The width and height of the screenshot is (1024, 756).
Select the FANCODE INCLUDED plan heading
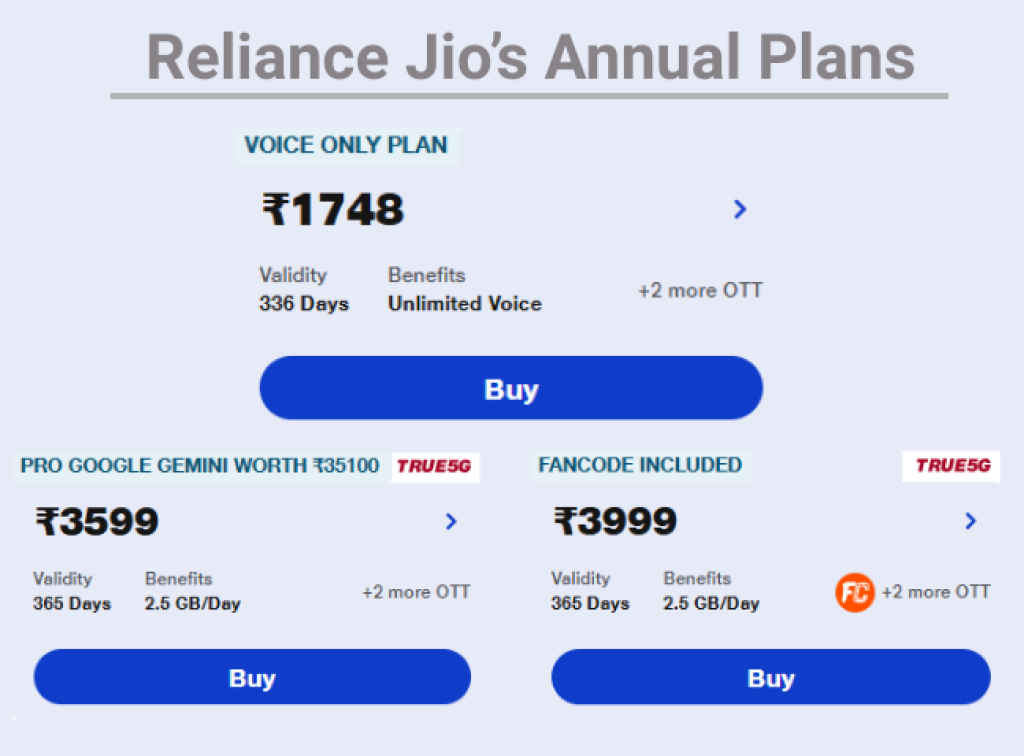click(x=640, y=466)
